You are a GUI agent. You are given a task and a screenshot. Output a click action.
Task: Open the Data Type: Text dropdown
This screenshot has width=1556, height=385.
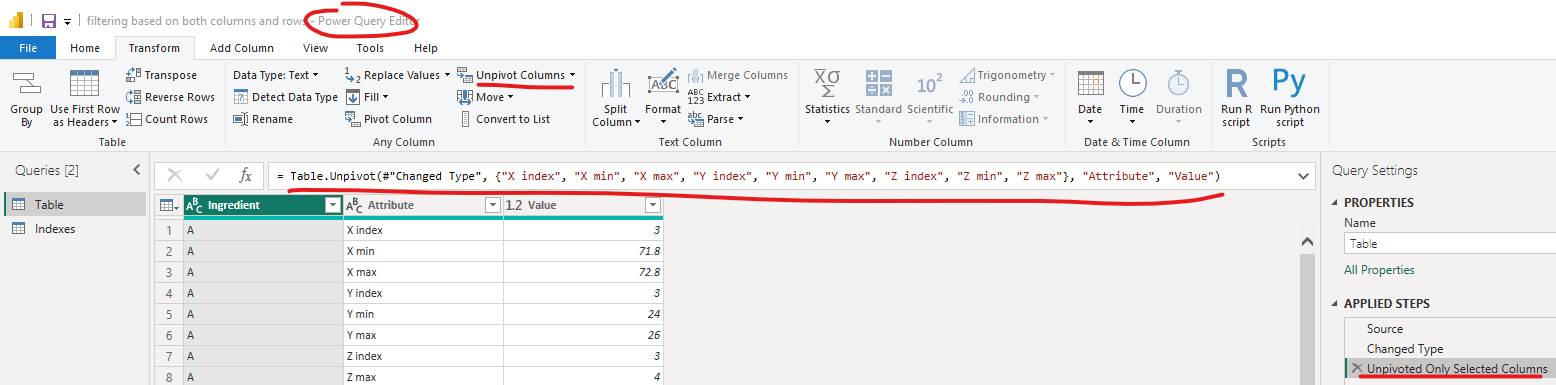(x=275, y=75)
